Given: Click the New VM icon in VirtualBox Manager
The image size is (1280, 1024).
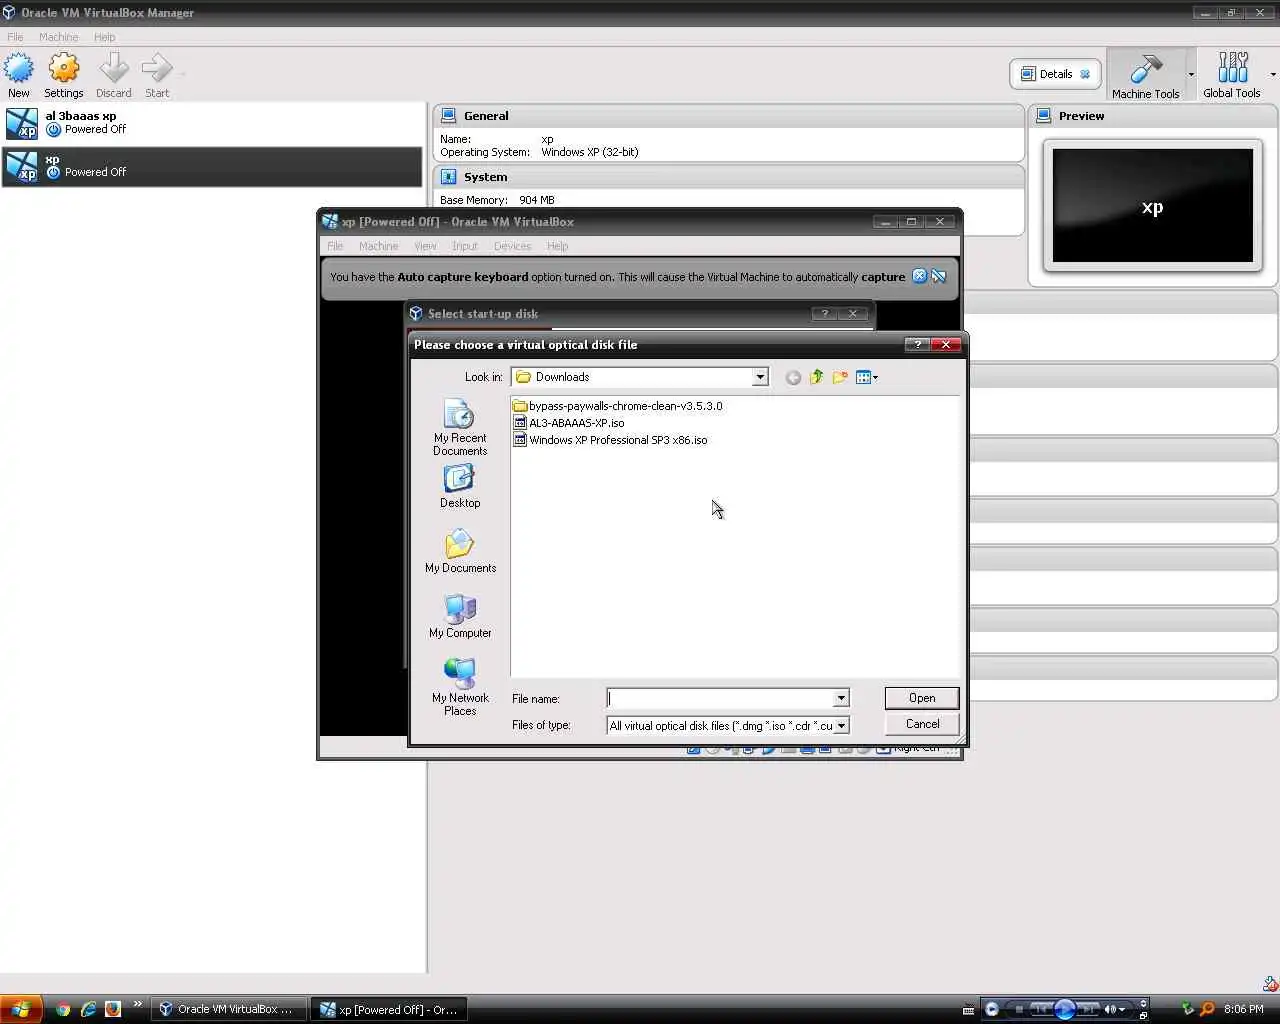Looking at the screenshot, I should coord(19,69).
